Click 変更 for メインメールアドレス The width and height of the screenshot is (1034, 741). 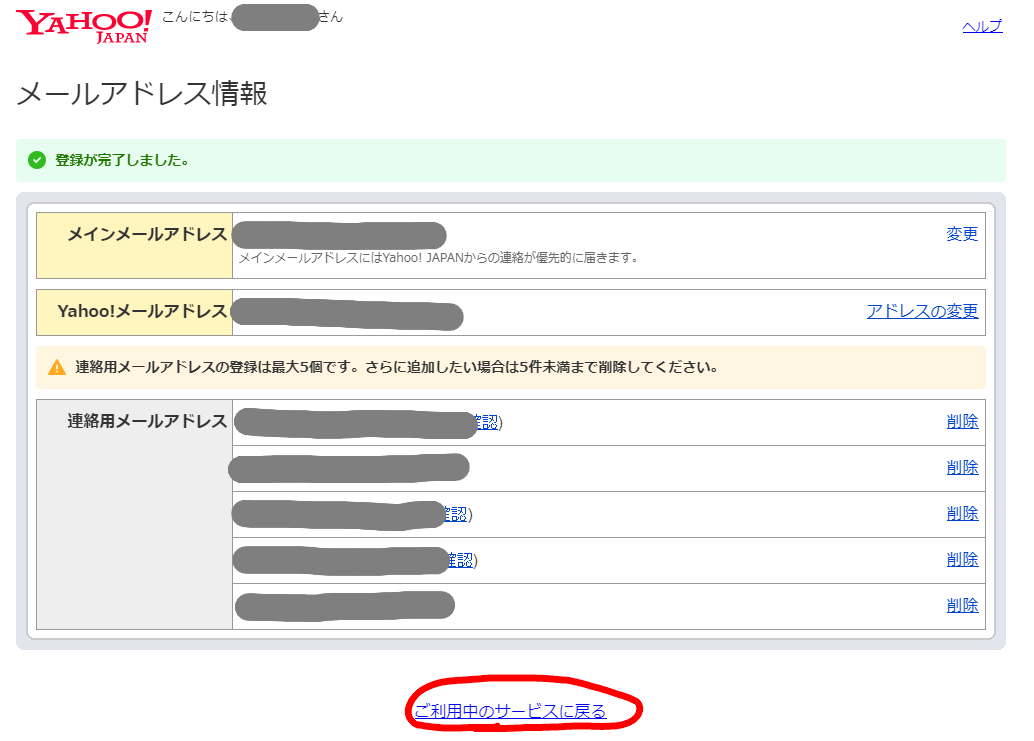click(962, 234)
